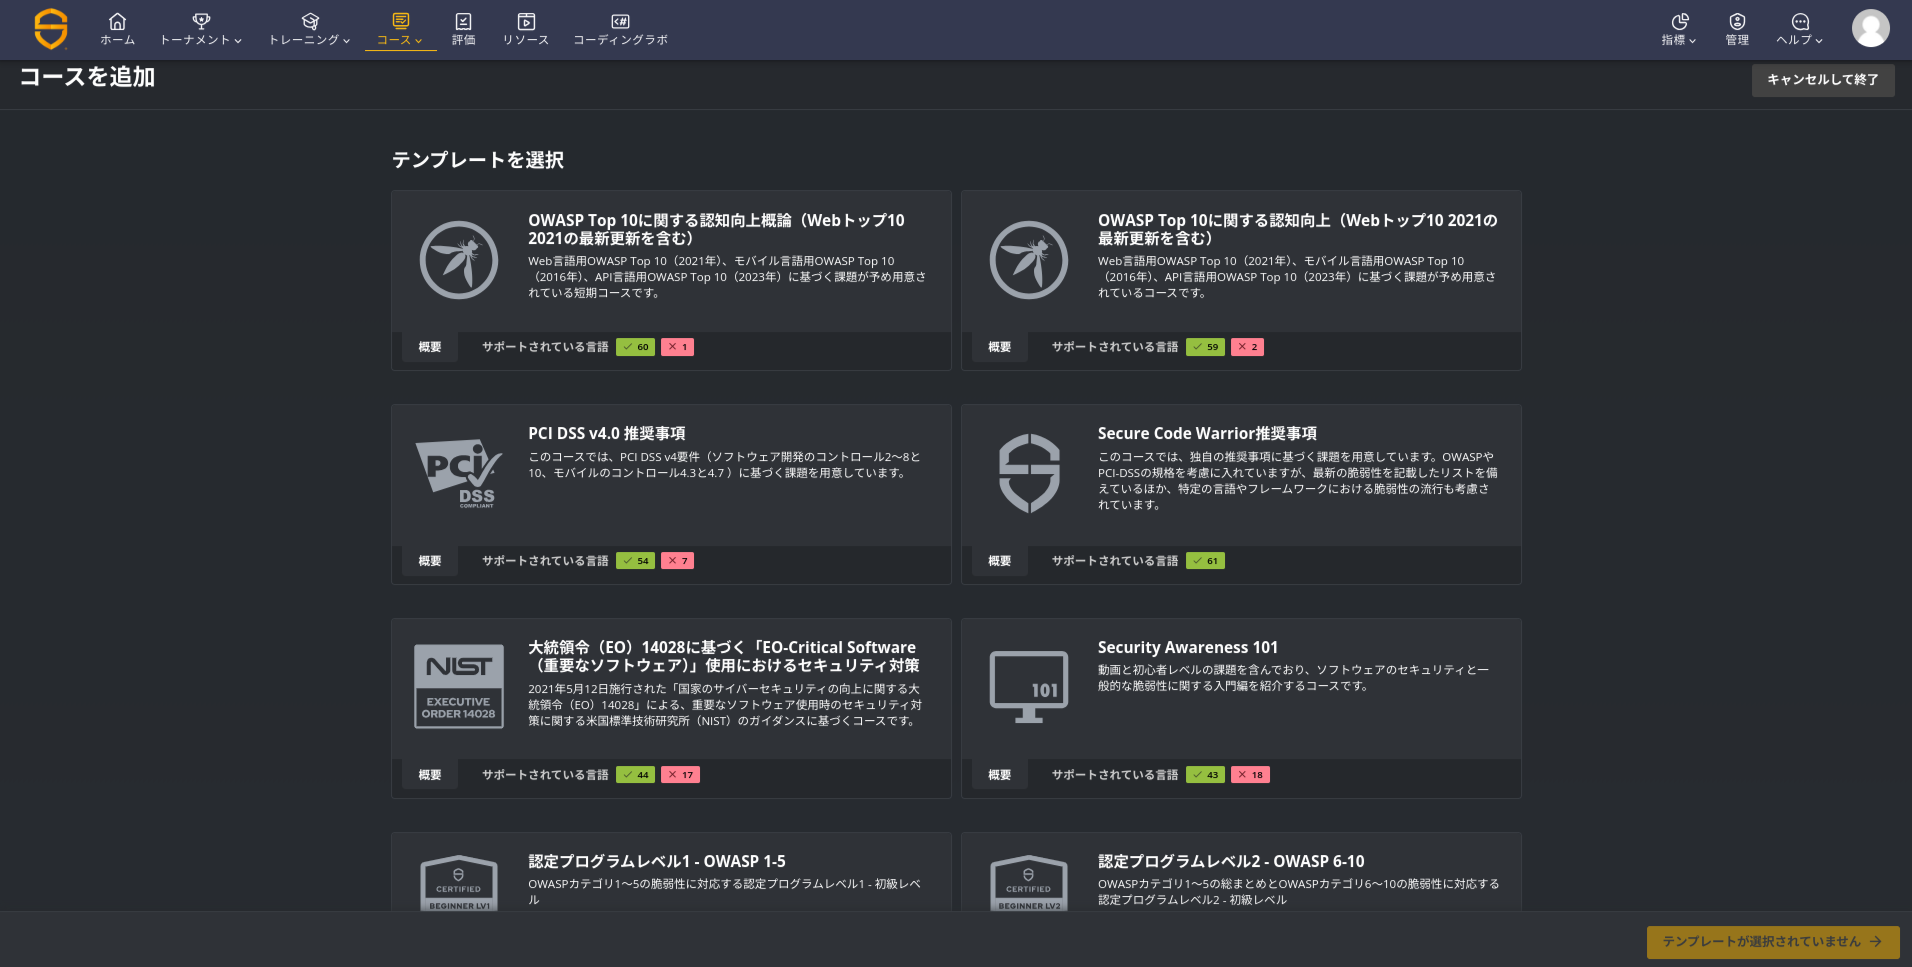The height and width of the screenshot is (967, 1912).
Task: Click green 43 supported languages badge
Action: [x=1205, y=775]
